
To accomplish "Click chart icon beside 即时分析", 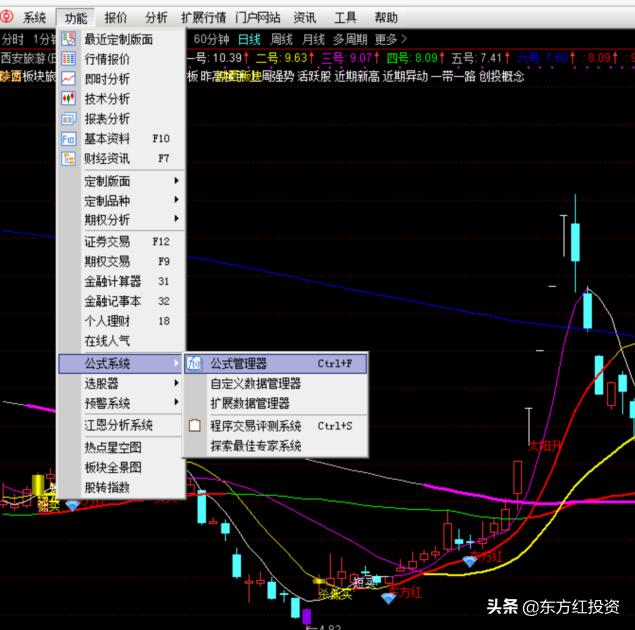I will [x=68, y=79].
